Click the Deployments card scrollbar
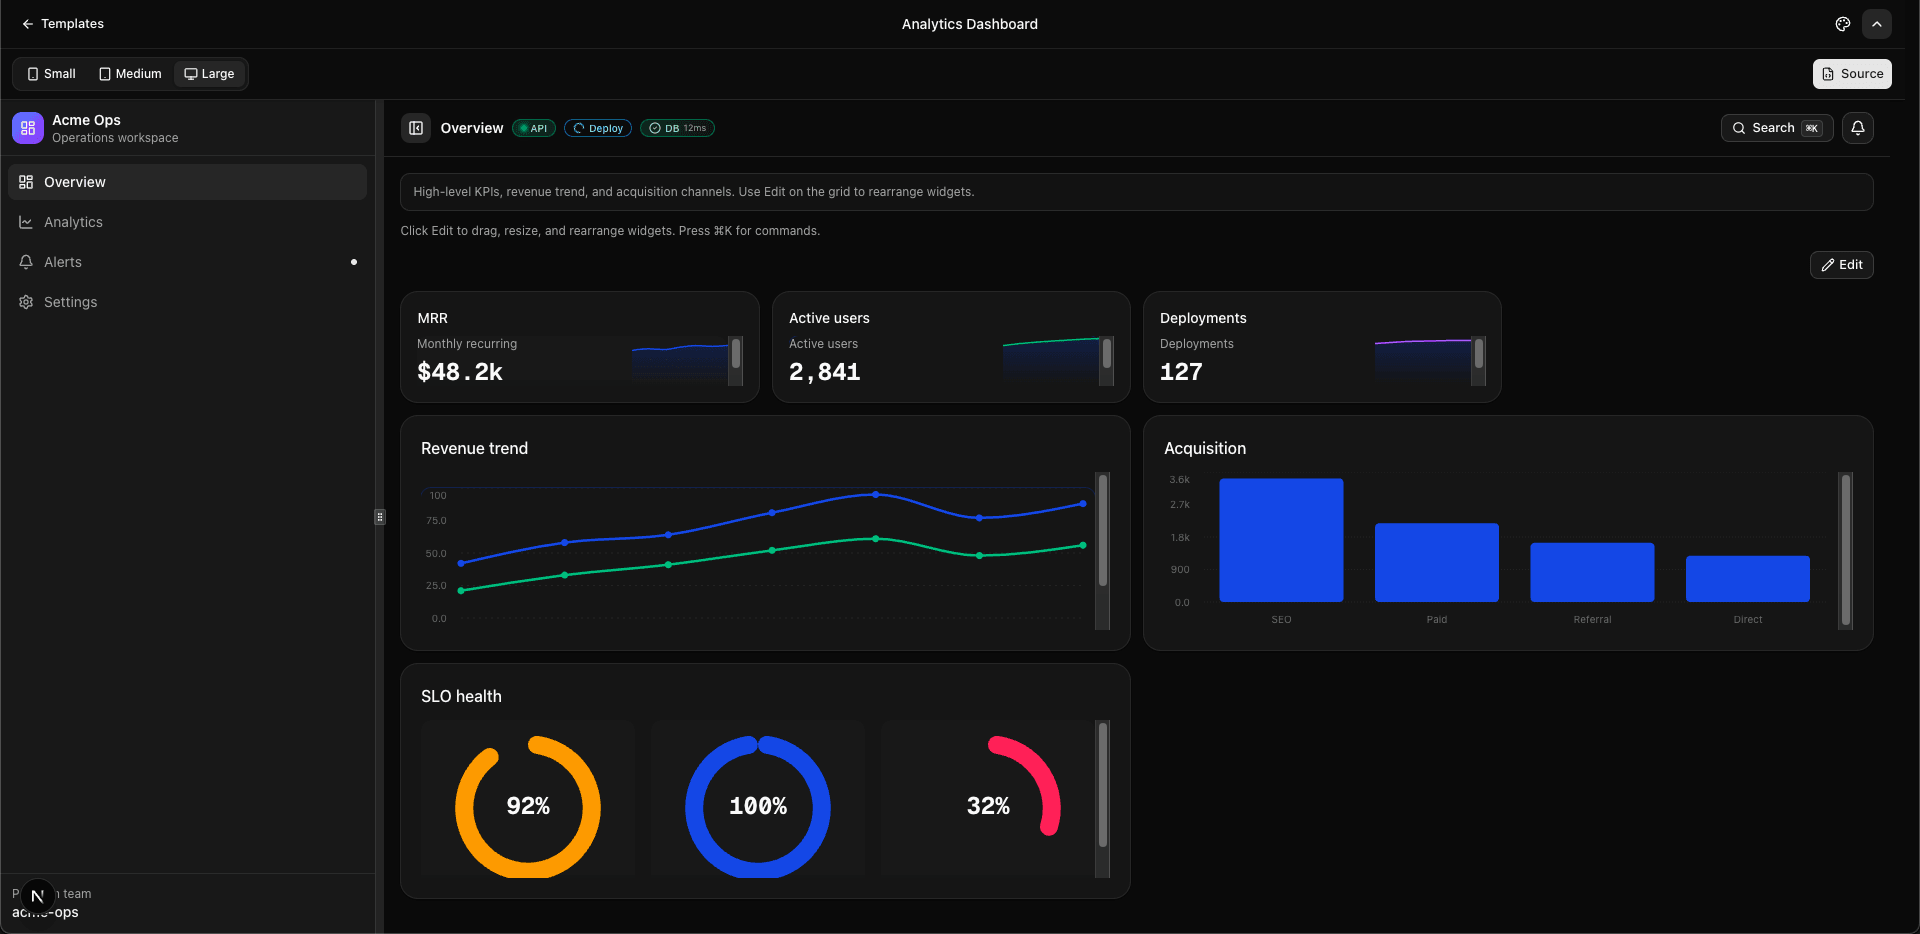The image size is (1920, 934). 1479,361
